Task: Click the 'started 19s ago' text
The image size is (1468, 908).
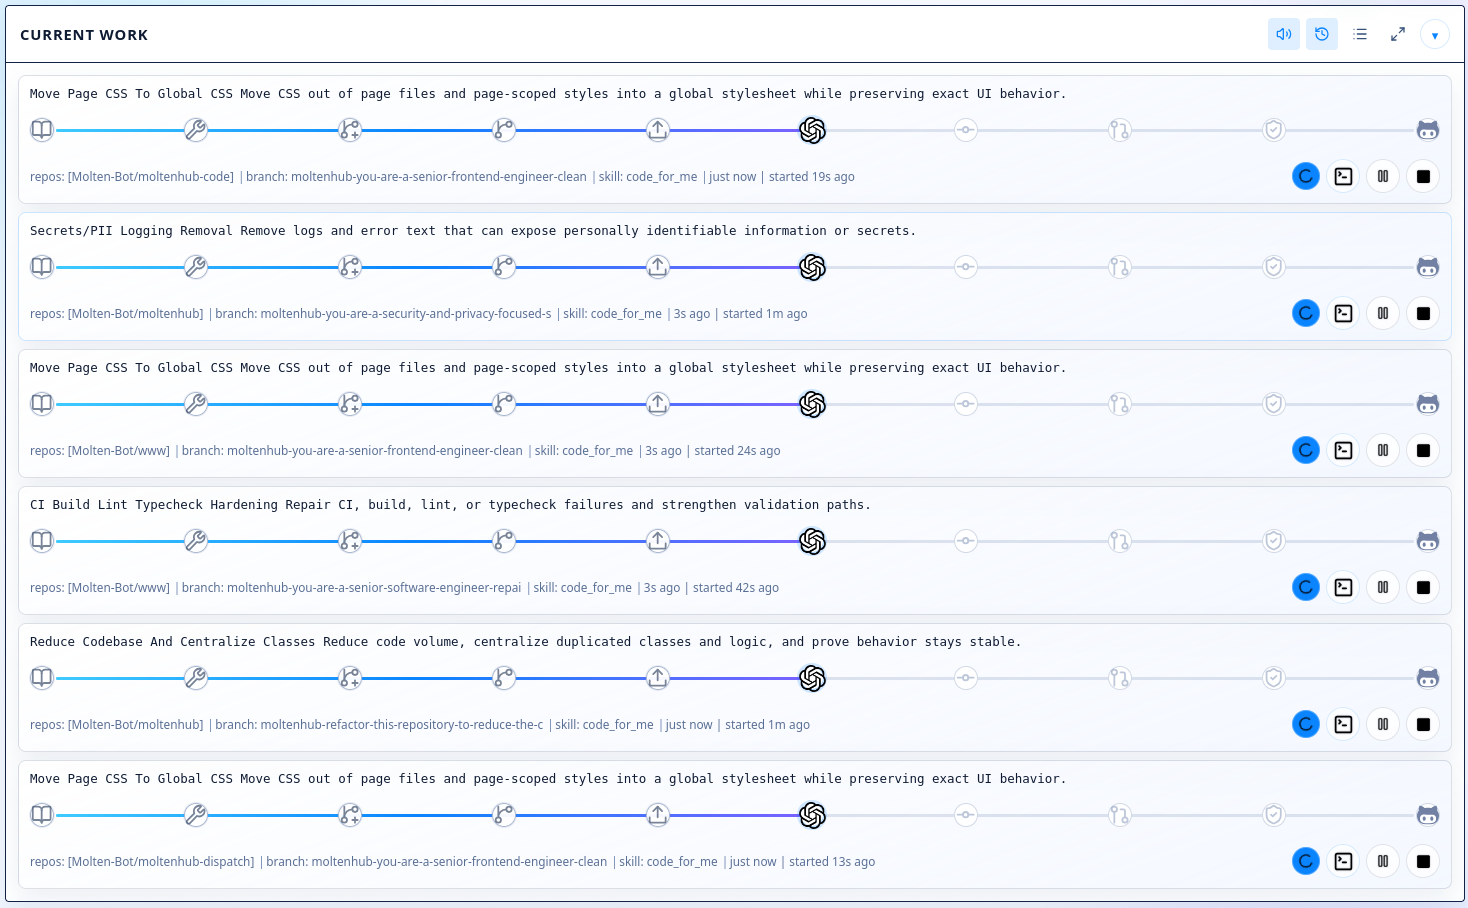Action: tap(812, 177)
